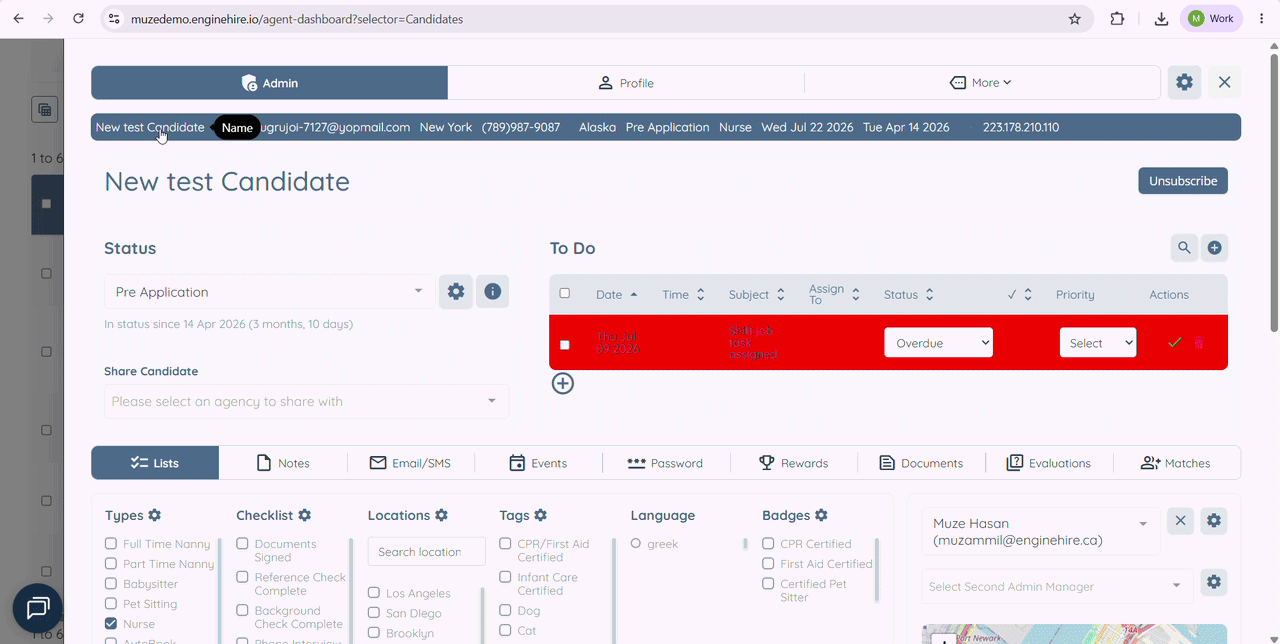Click the status info icon

pyautogui.click(x=492, y=291)
